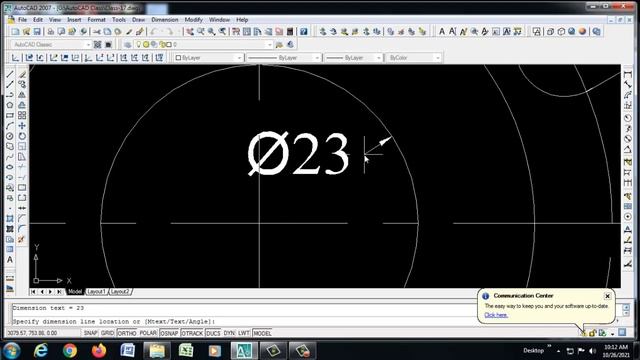Switch to the Layout2 tab
This screenshot has height=360, width=640.
[120, 291]
